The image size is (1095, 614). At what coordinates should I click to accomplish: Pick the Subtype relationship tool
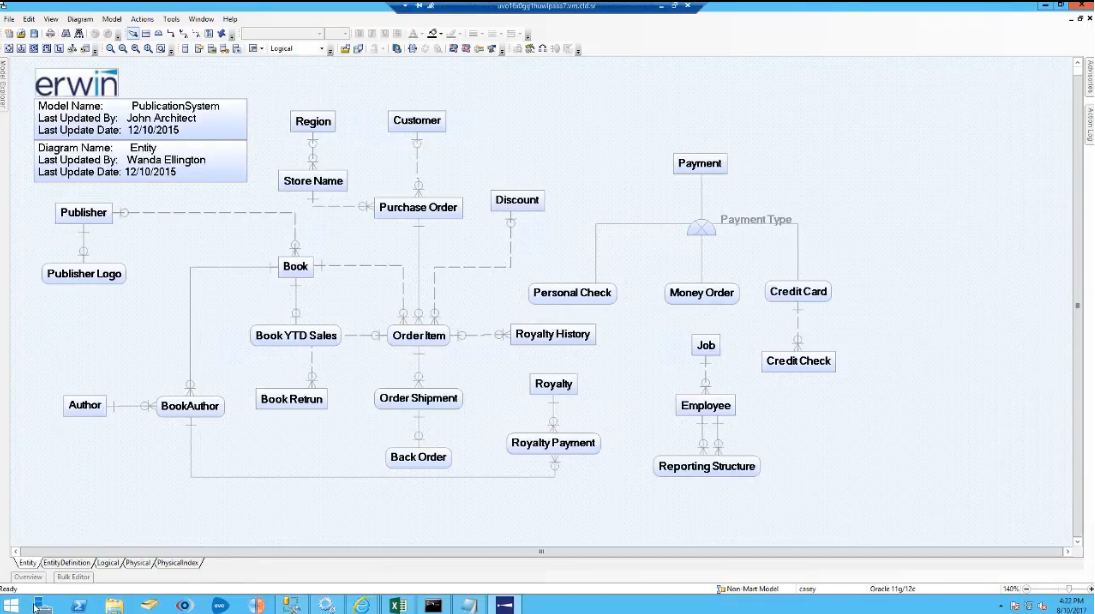pyautogui.click(x=158, y=34)
